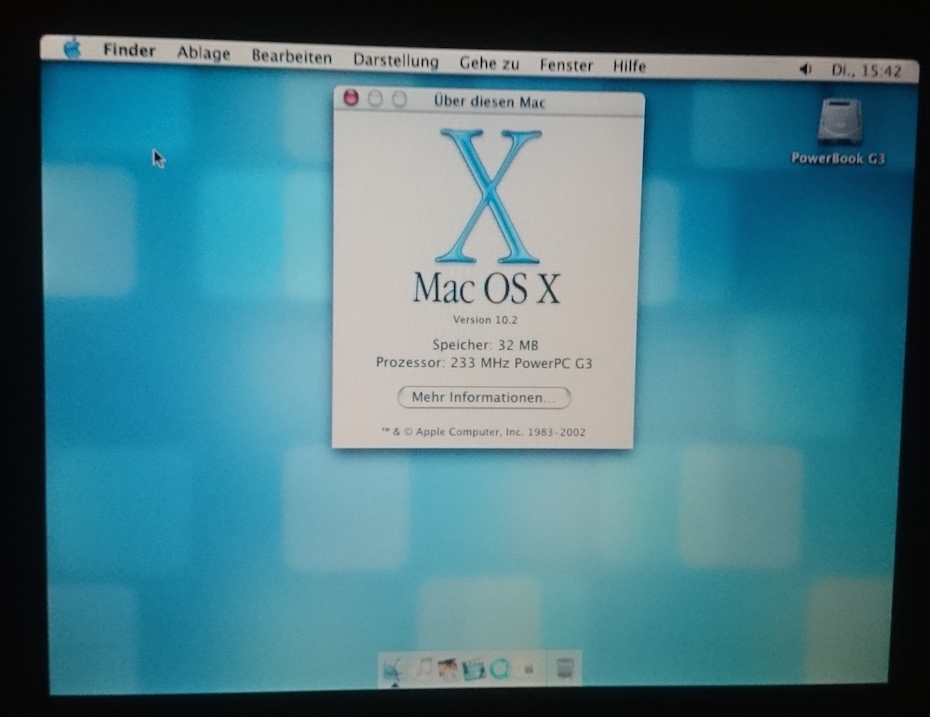Image resolution: width=930 pixels, height=717 pixels.
Task: Open the Darstellung menu
Action: [x=396, y=60]
